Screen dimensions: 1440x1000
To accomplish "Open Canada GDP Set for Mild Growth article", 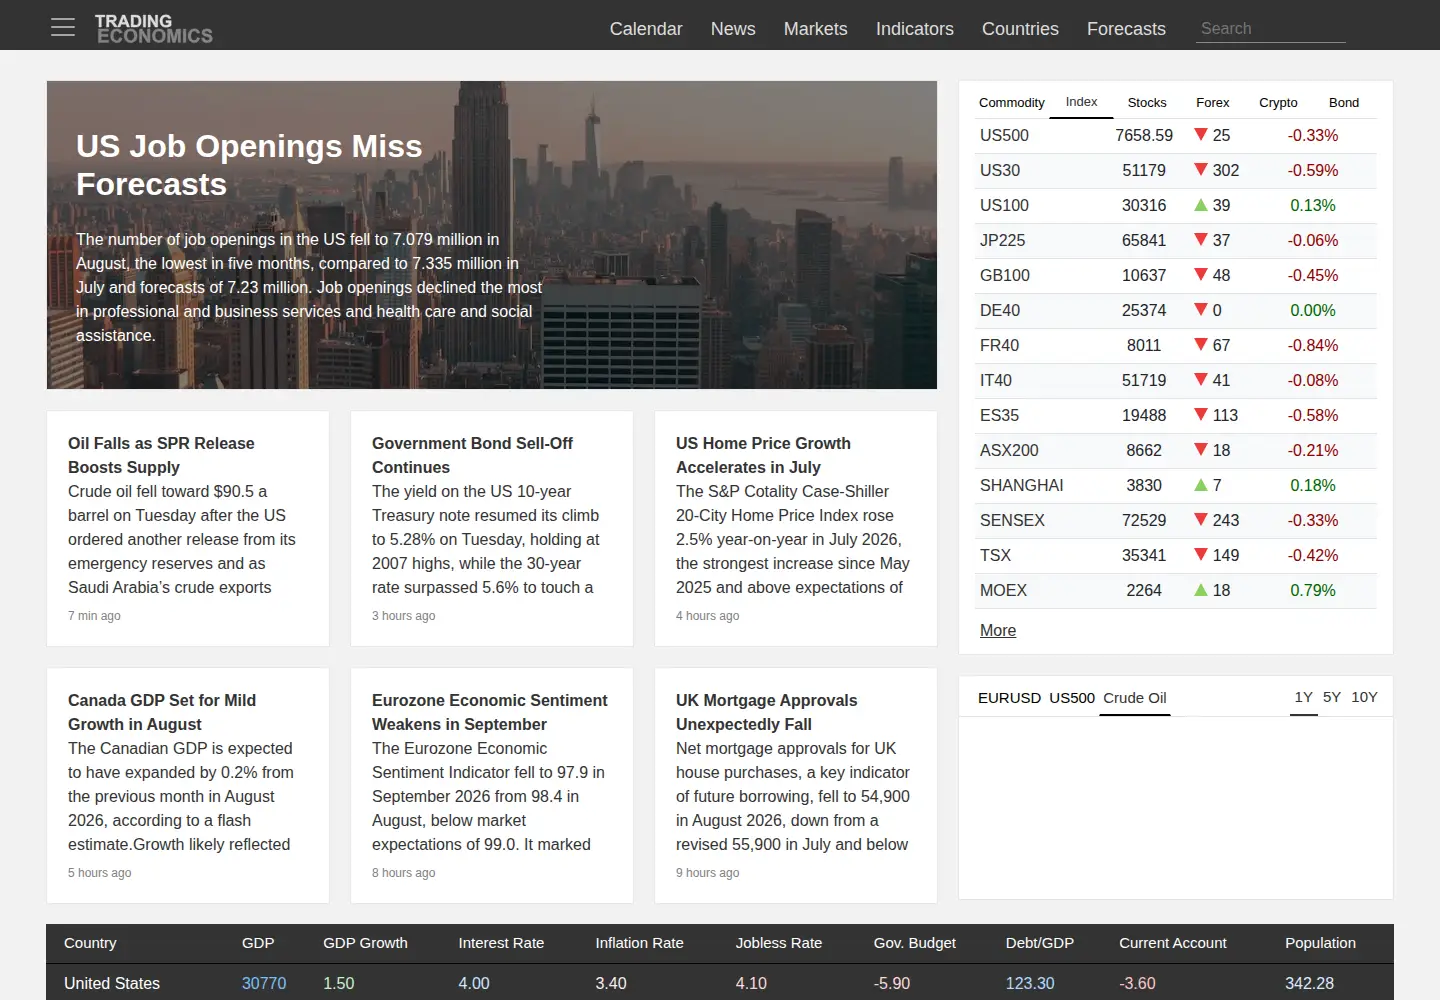I will (x=162, y=712).
